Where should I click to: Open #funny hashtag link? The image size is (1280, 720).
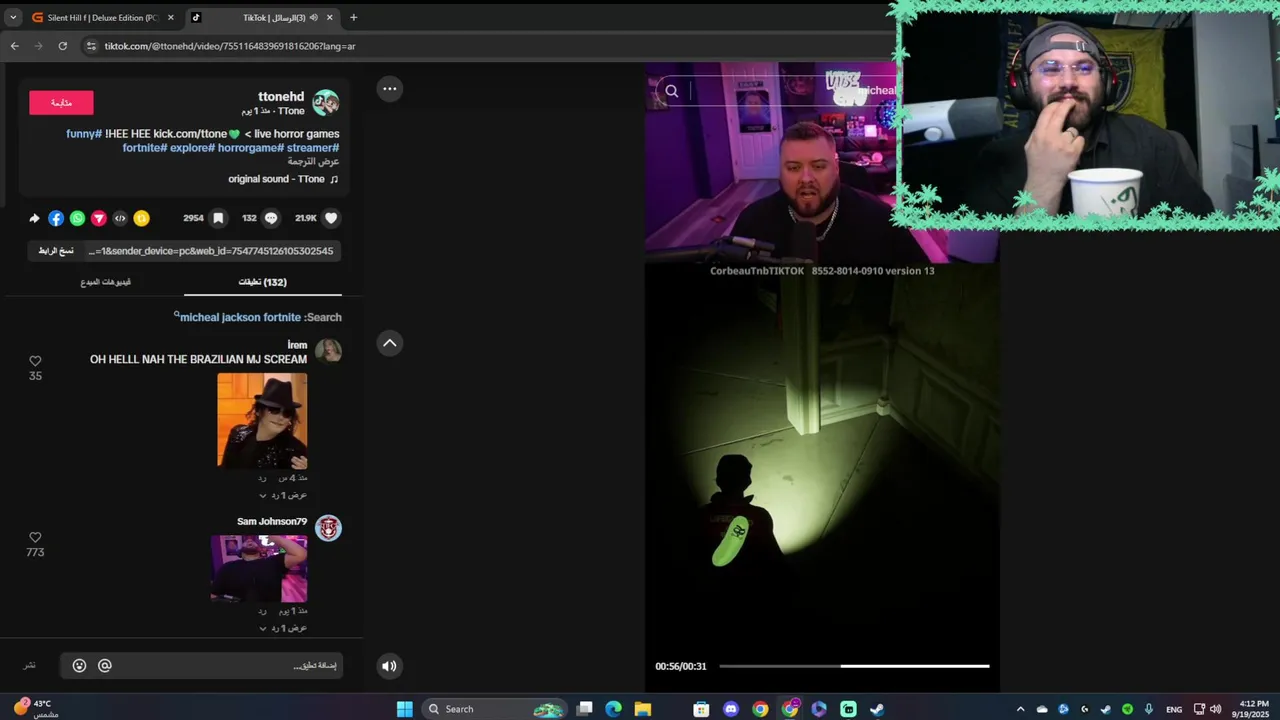coord(84,134)
